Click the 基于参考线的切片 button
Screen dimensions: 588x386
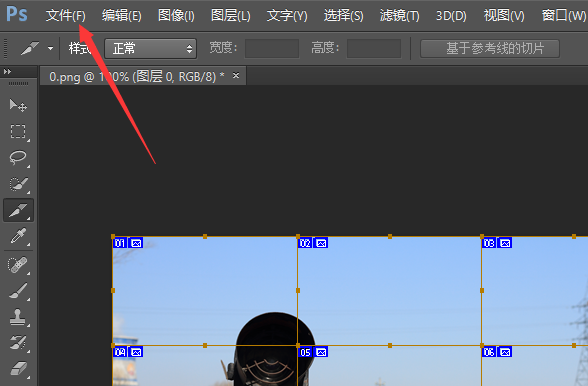[x=490, y=48]
